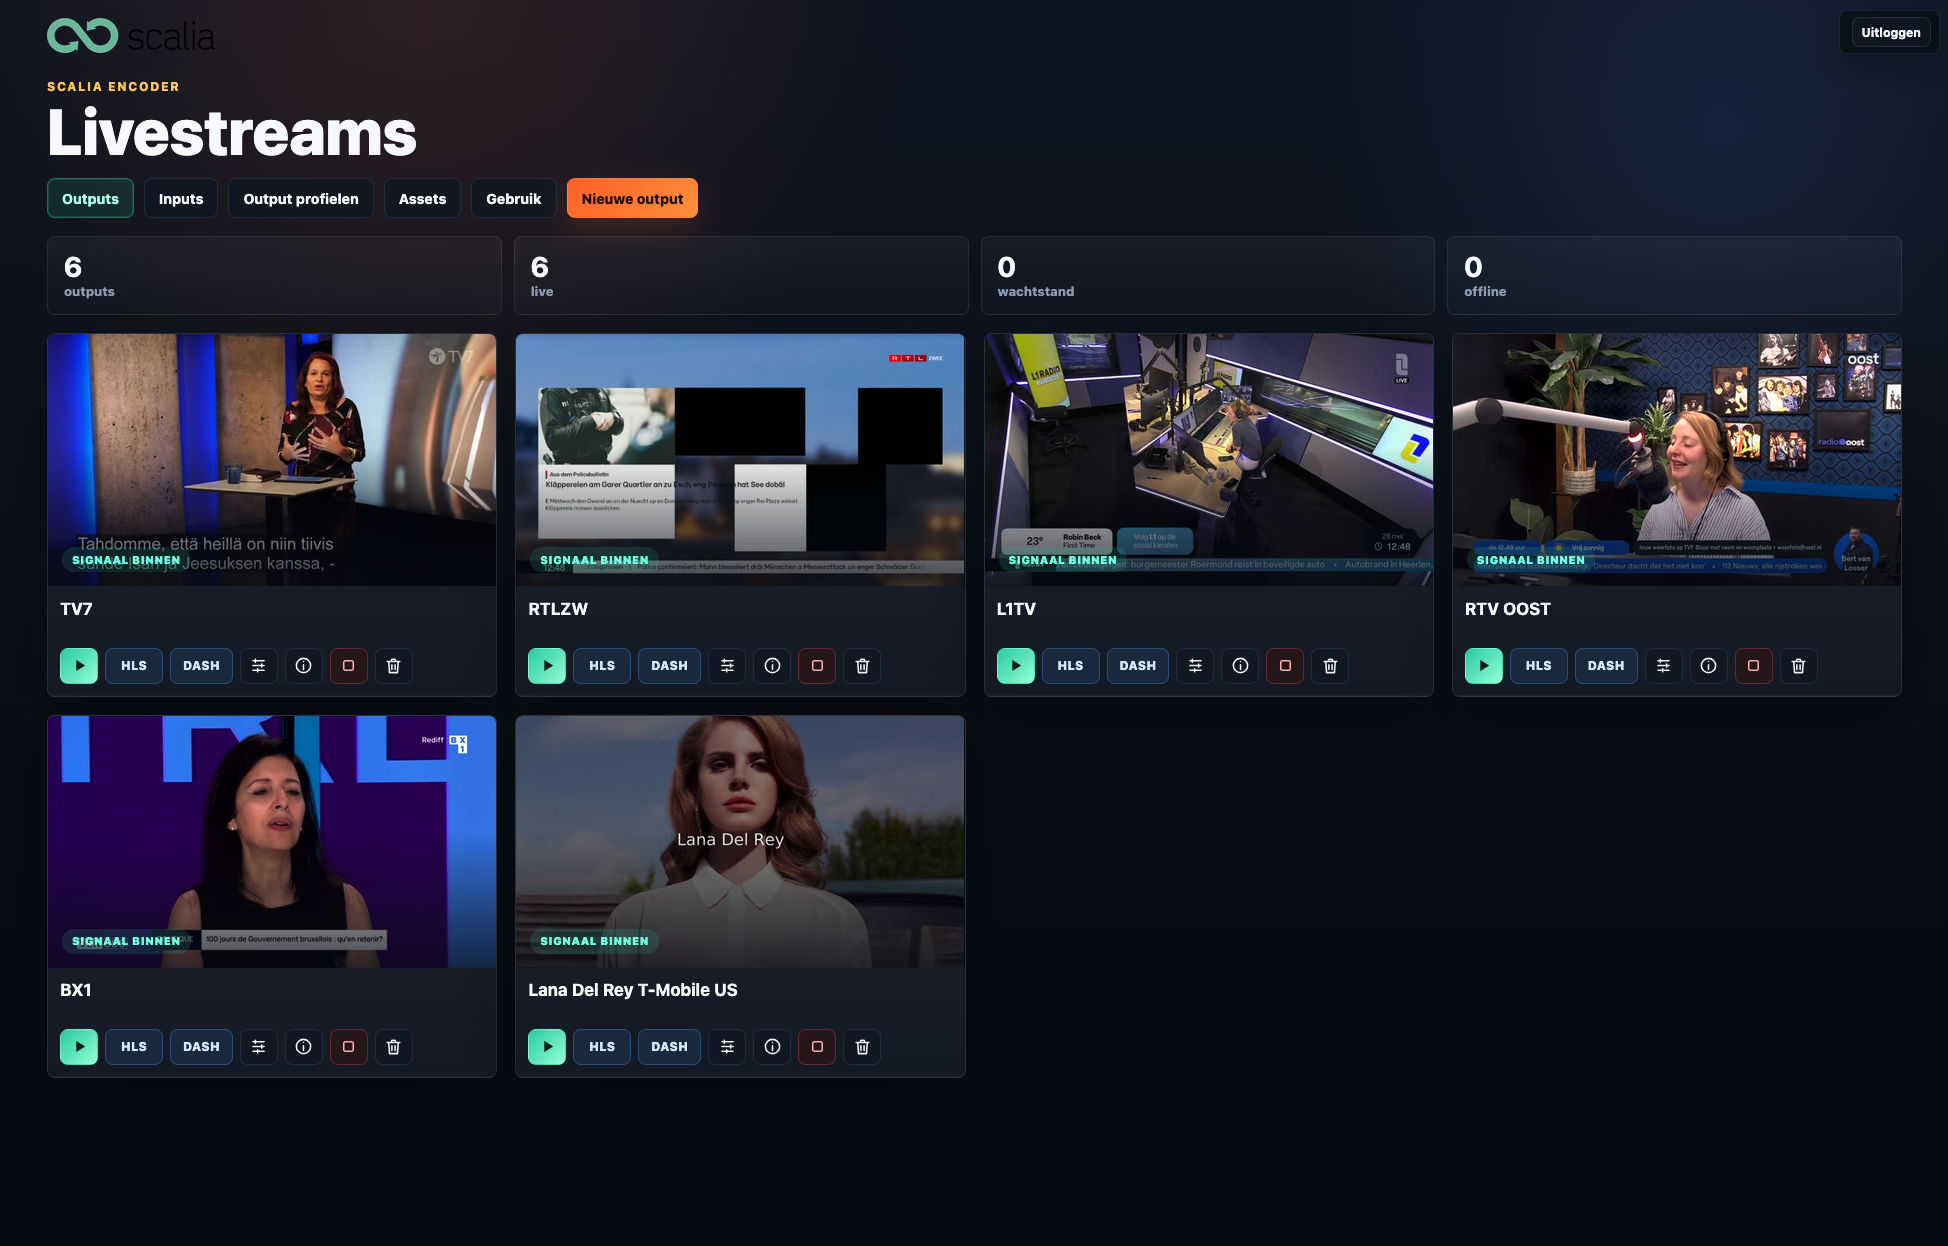The height and width of the screenshot is (1246, 1948).
Task: Delete the TV7 output
Action: (394, 666)
